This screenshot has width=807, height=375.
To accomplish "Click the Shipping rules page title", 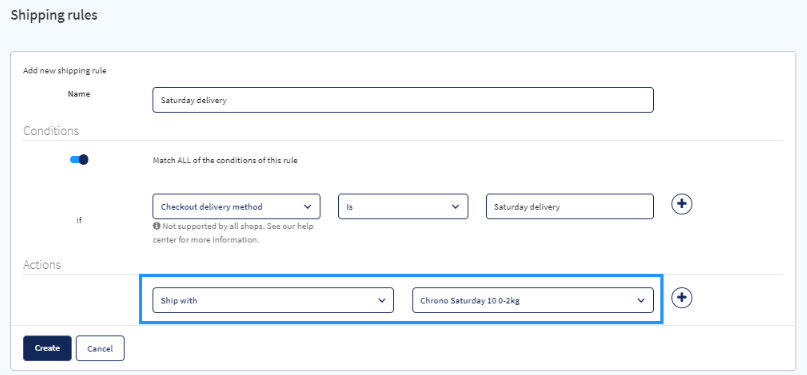I will pyautogui.click(x=54, y=15).
